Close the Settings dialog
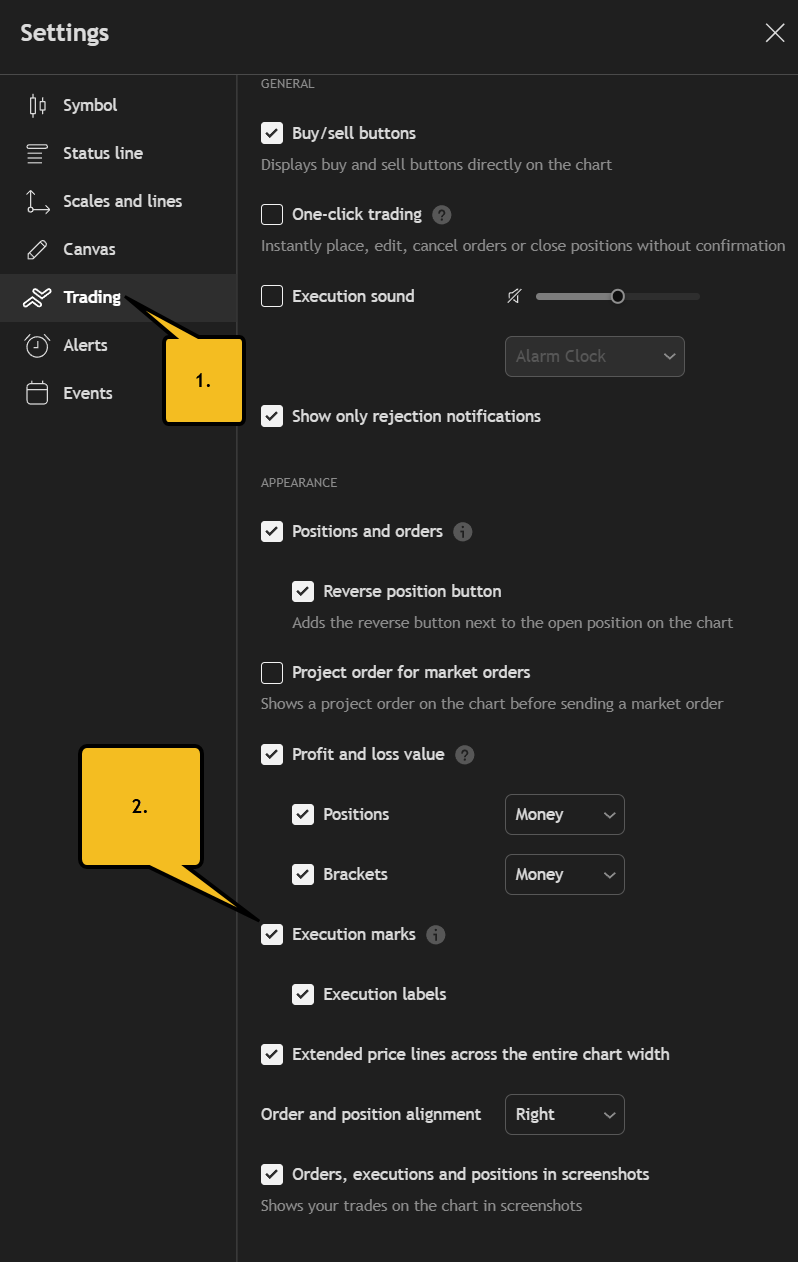The width and height of the screenshot is (798, 1262). tap(775, 33)
